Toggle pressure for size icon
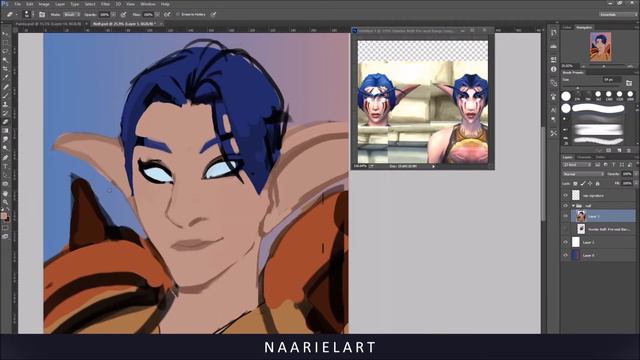 [213, 14]
